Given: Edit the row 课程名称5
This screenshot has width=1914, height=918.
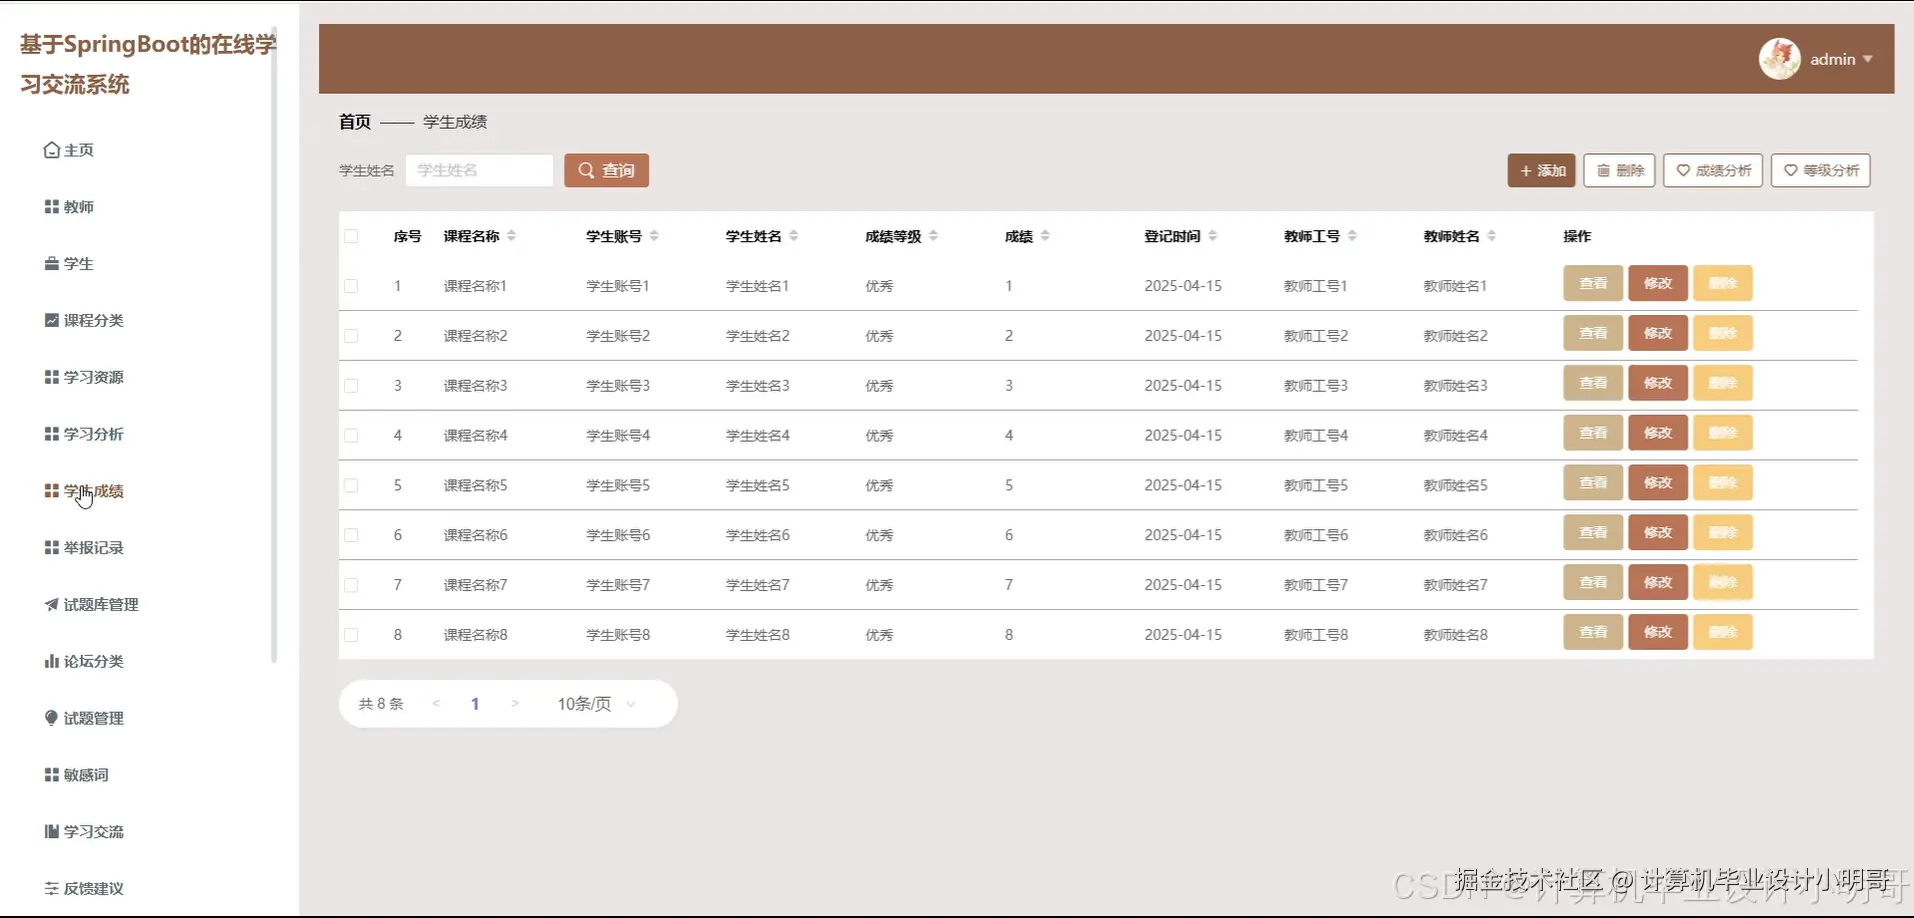Looking at the screenshot, I should 1658,483.
